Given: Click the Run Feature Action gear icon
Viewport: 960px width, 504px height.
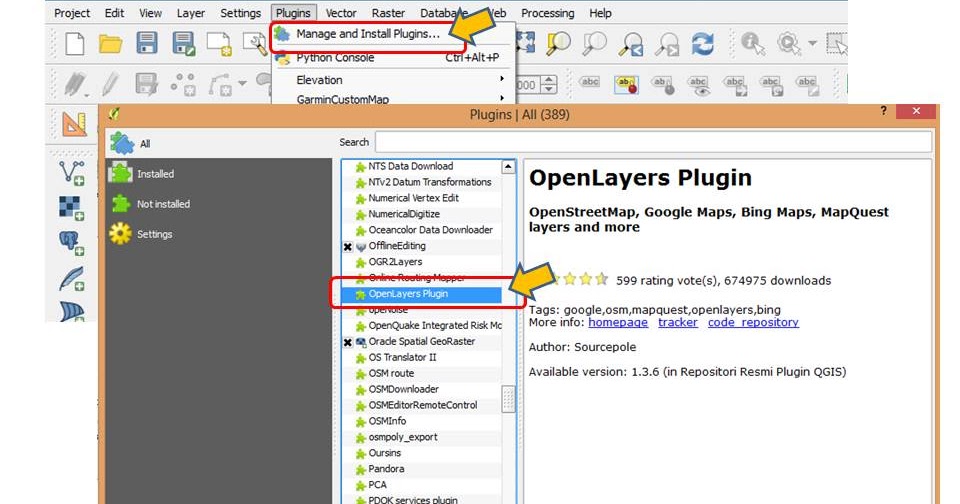Looking at the screenshot, I should [789, 43].
